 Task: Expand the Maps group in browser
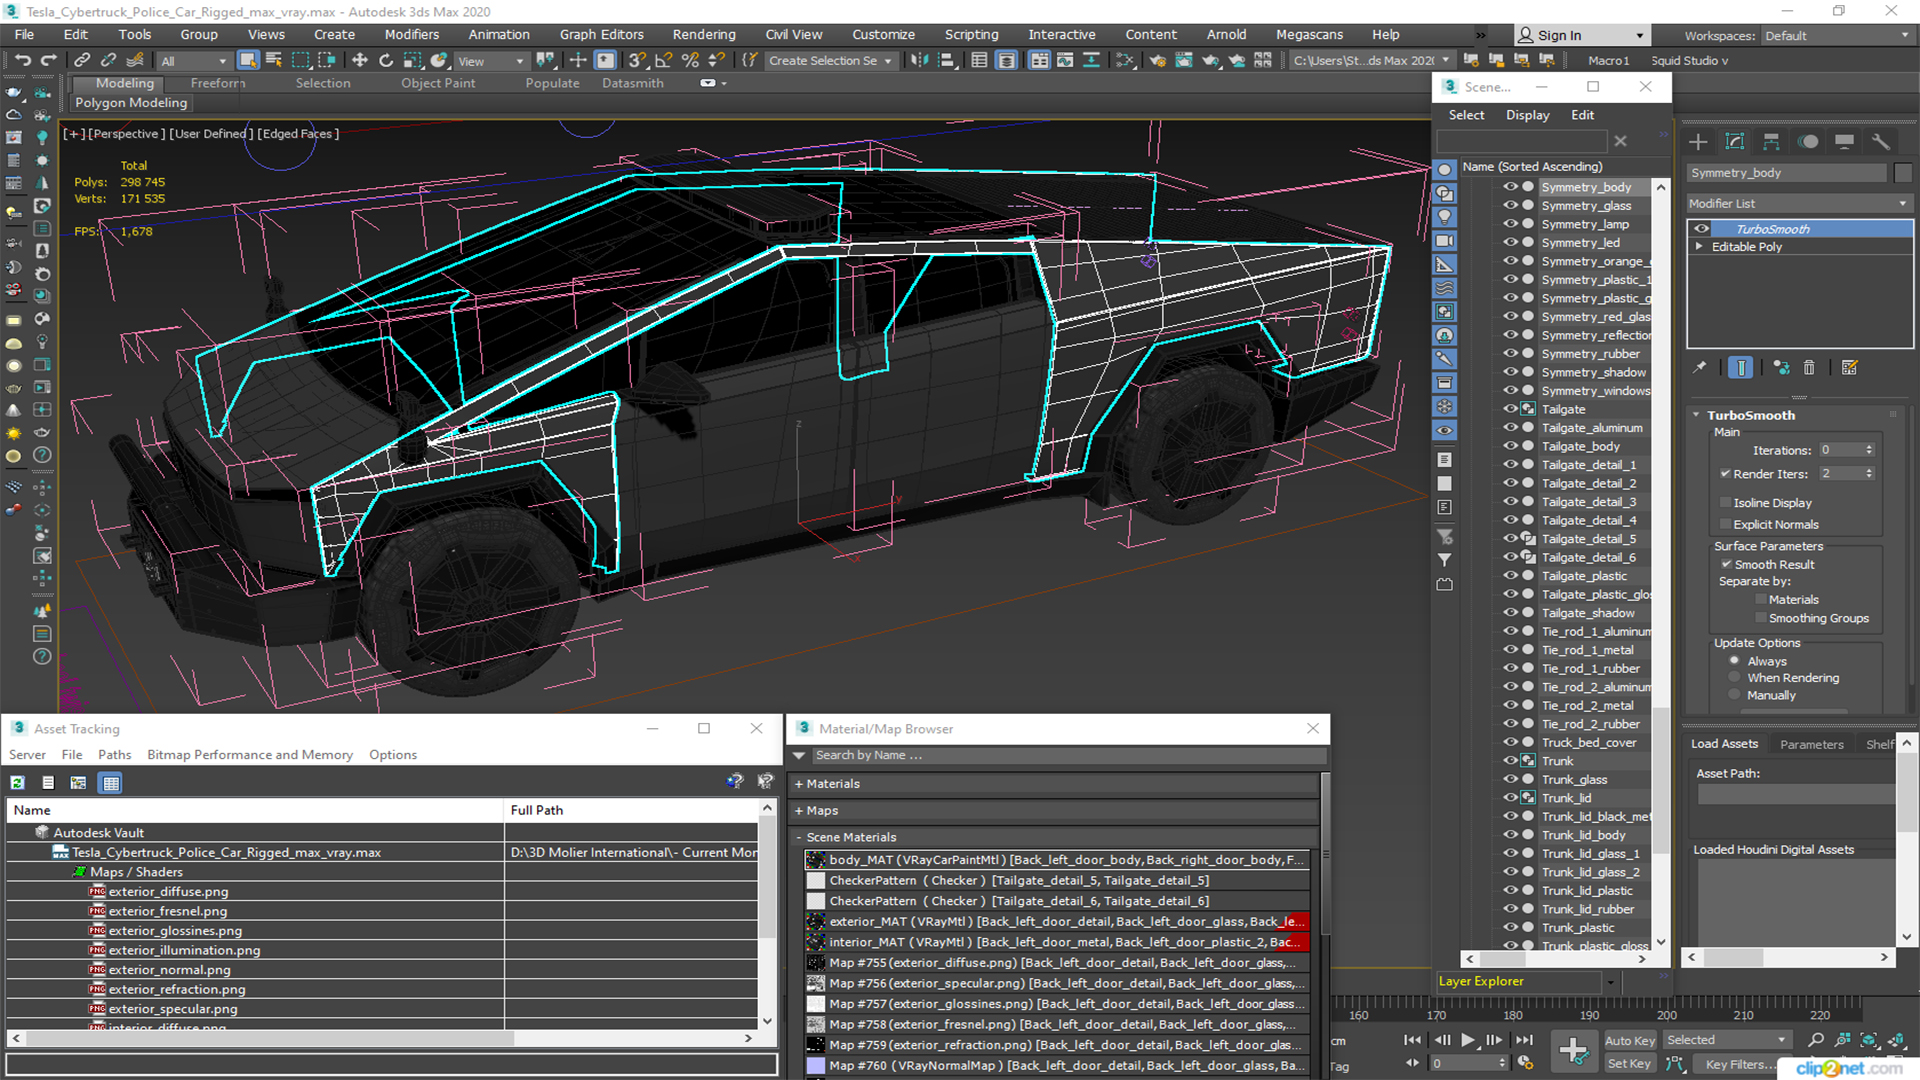pyautogui.click(x=799, y=811)
